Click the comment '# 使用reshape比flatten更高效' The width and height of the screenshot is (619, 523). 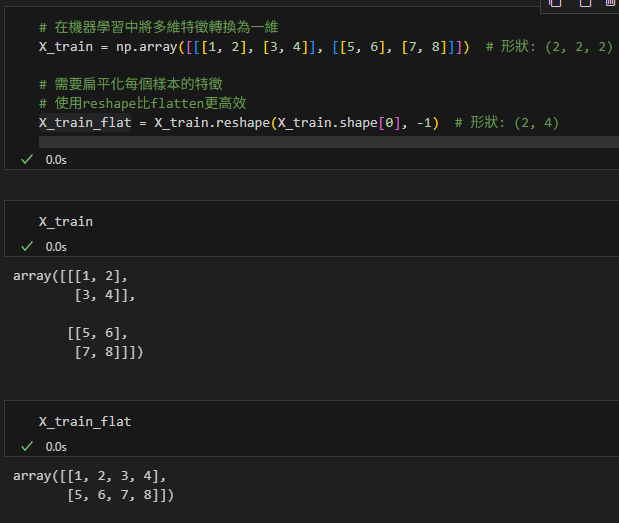pos(143,103)
